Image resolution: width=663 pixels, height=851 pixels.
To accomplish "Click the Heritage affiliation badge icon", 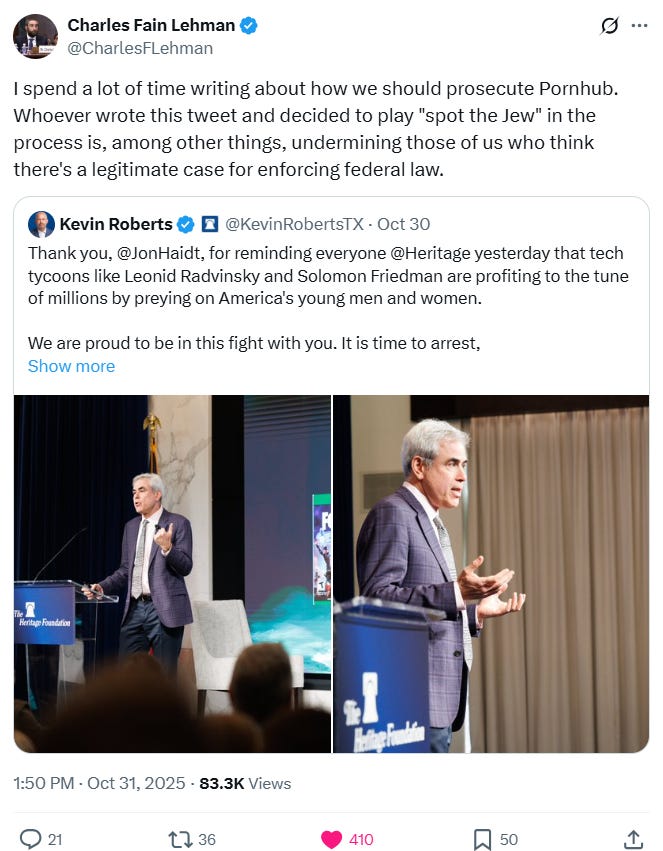I will pyautogui.click(x=209, y=224).
